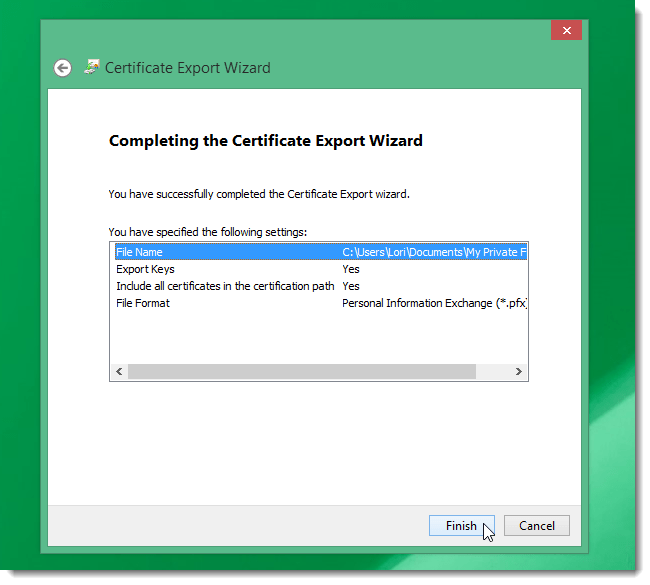Select the File Format row

321,303
